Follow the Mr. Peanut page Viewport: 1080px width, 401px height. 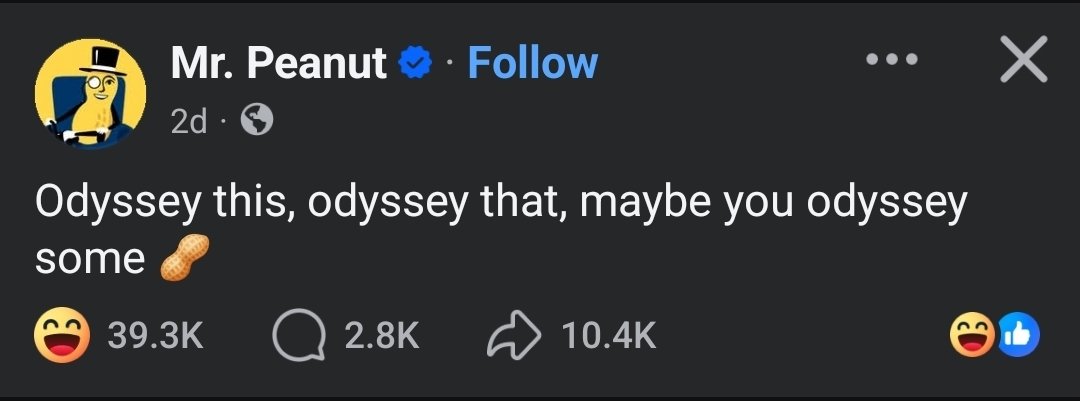click(x=532, y=63)
